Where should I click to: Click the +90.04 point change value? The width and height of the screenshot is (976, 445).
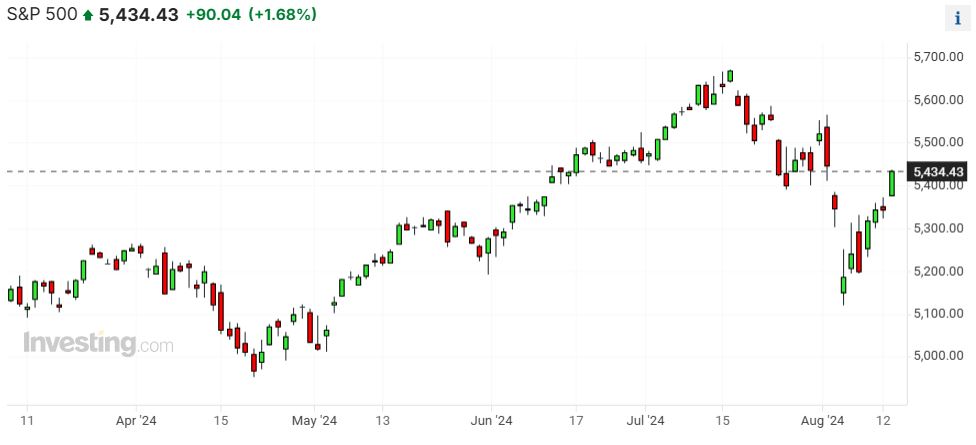click(213, 15)
